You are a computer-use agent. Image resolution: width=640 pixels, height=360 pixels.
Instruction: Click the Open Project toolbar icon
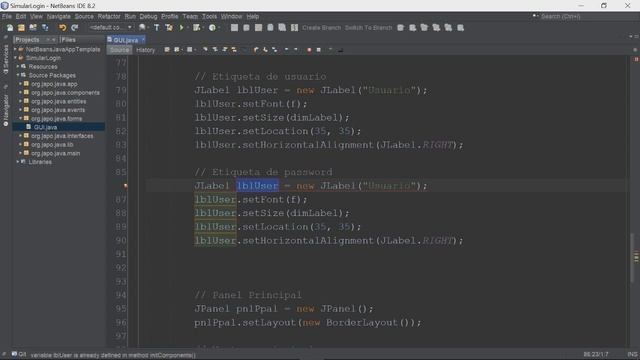pyautogui.click(x=33, y=28)
